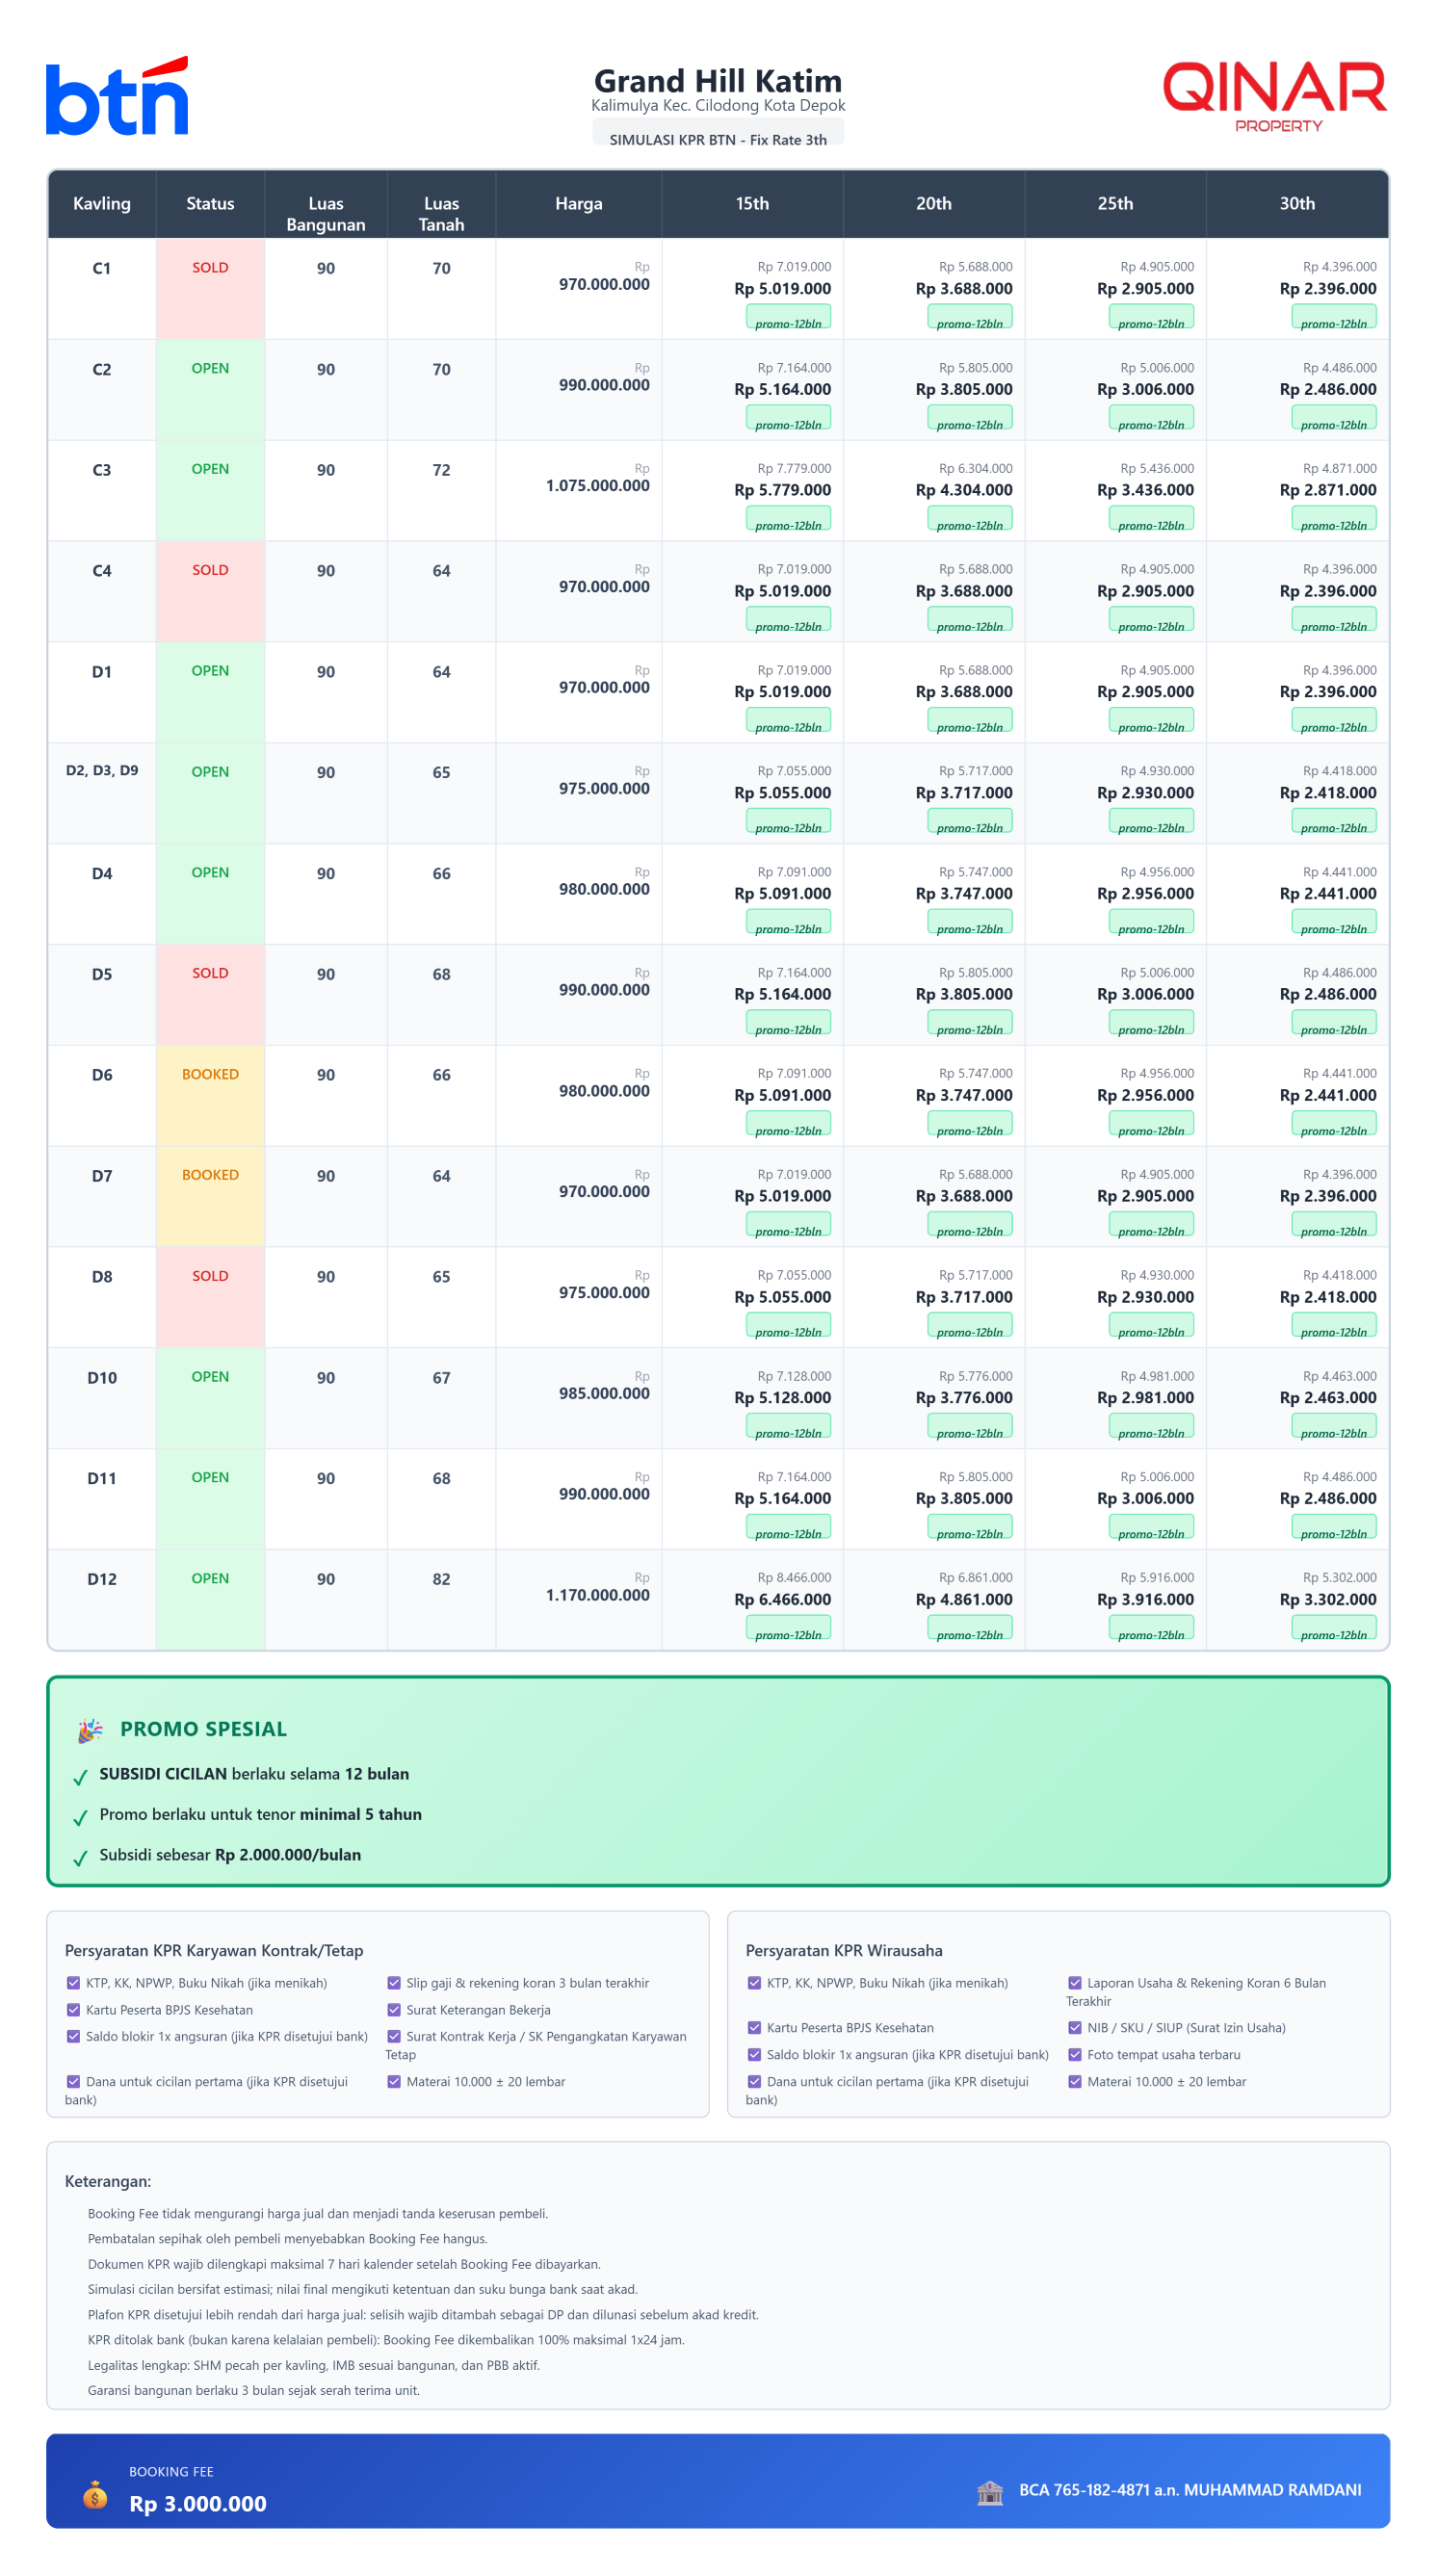The height and width of the screenshot is (2576, 1438).
Task: Toggle NIB / SKU / SIUP checkbox
Action: click(x=1075, y=2027)
